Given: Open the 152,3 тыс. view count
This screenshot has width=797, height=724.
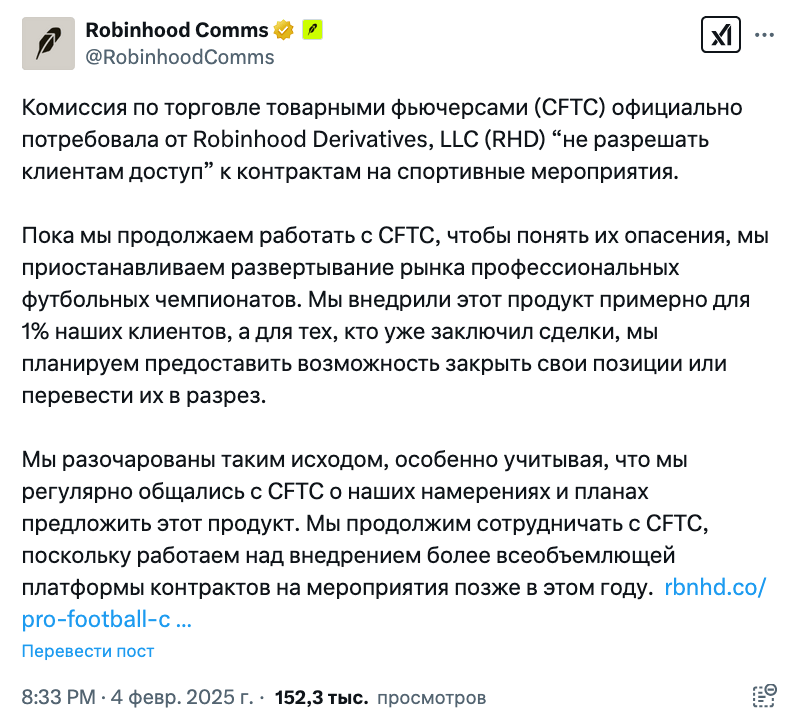Looking at the screenshot, I should pos(322,697).
